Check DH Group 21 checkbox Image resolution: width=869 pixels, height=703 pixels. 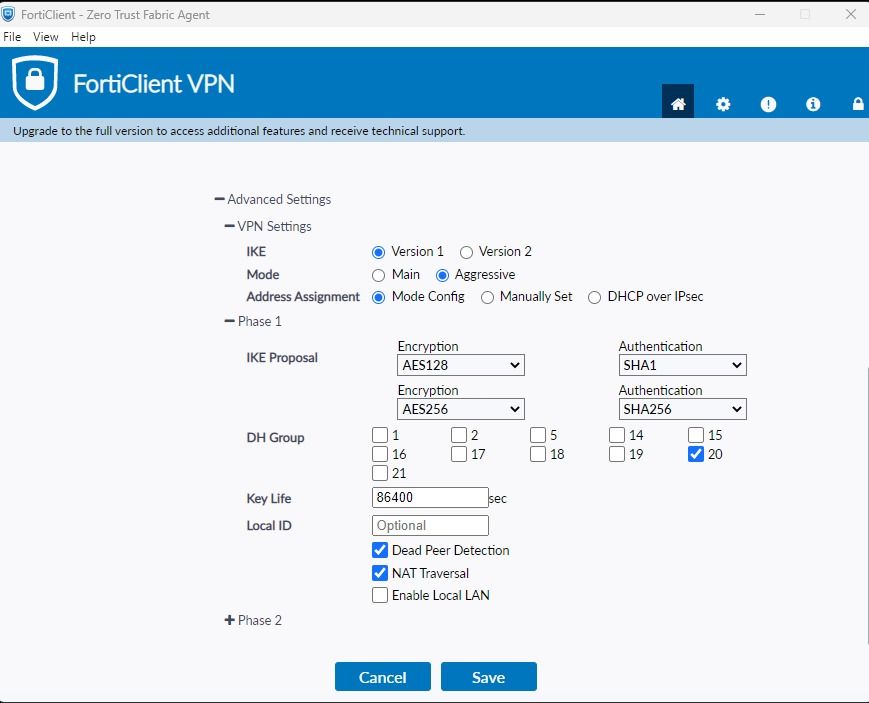pyautogui.click(x=380, y=473)
